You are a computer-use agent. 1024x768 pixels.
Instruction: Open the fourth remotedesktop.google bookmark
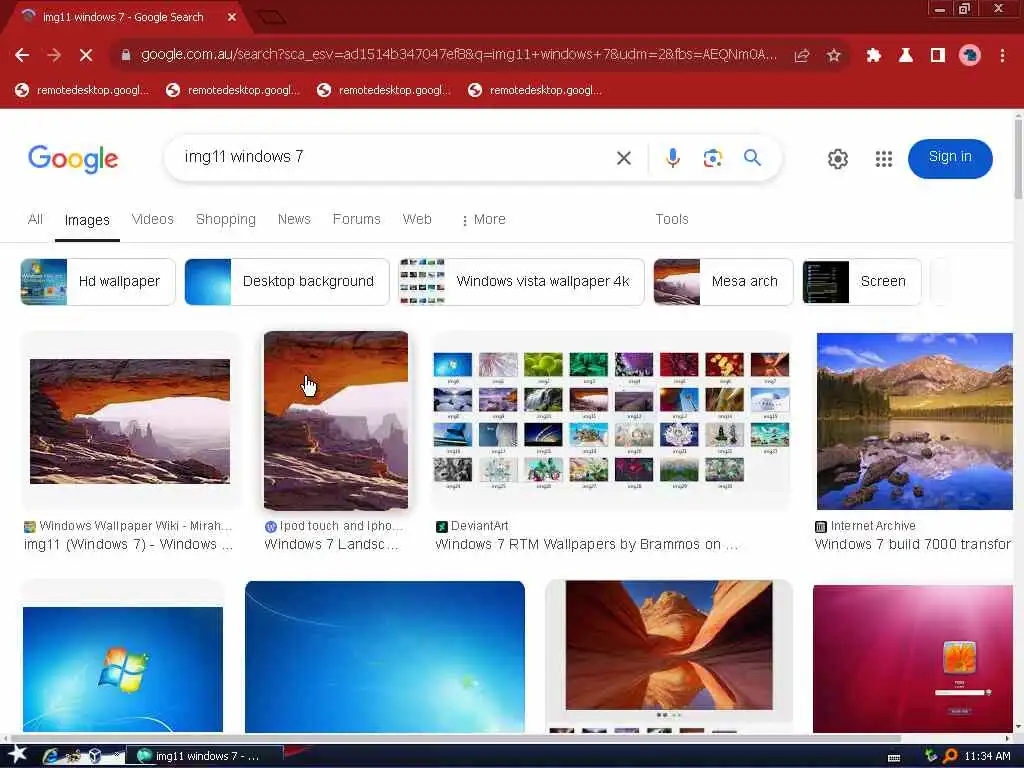pyautogui.click(x=535, y=90)
